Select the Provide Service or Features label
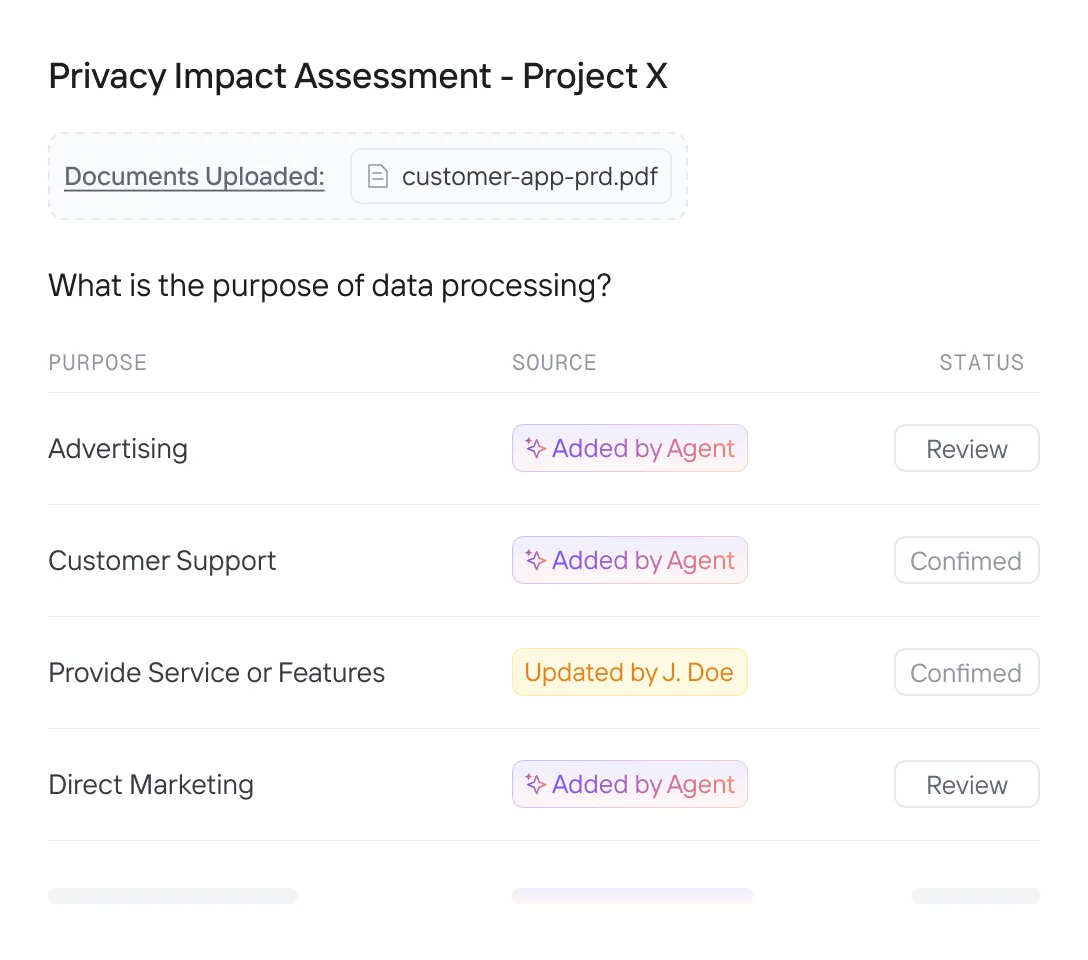The height and width of the screenshot is (960, 1088). pyautogui.click(x=216, y=673)
